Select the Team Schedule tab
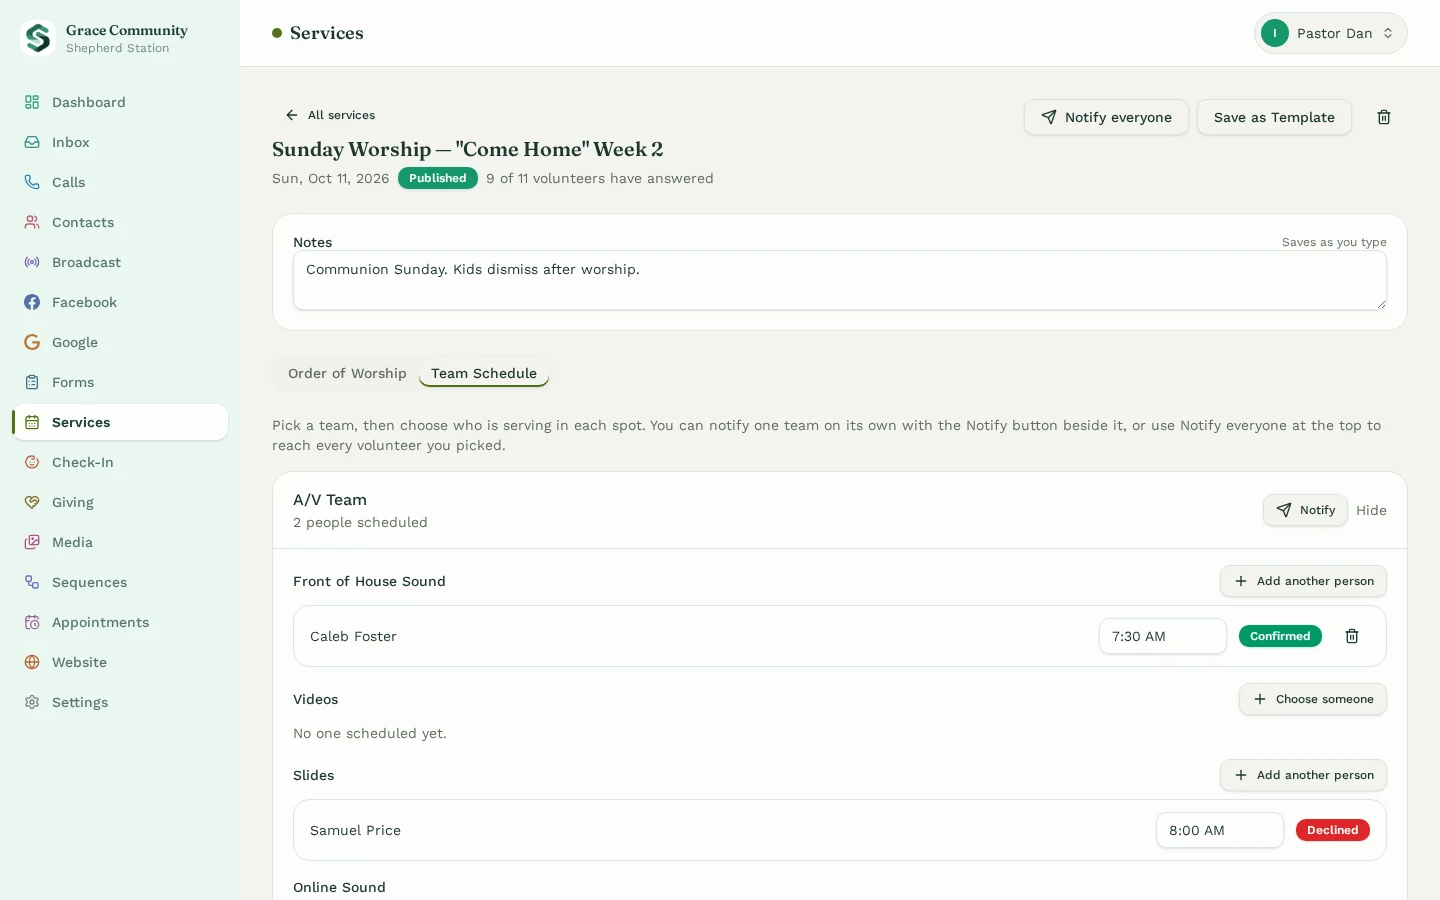This screenshot has height=900, width=1440. [484, 373]
